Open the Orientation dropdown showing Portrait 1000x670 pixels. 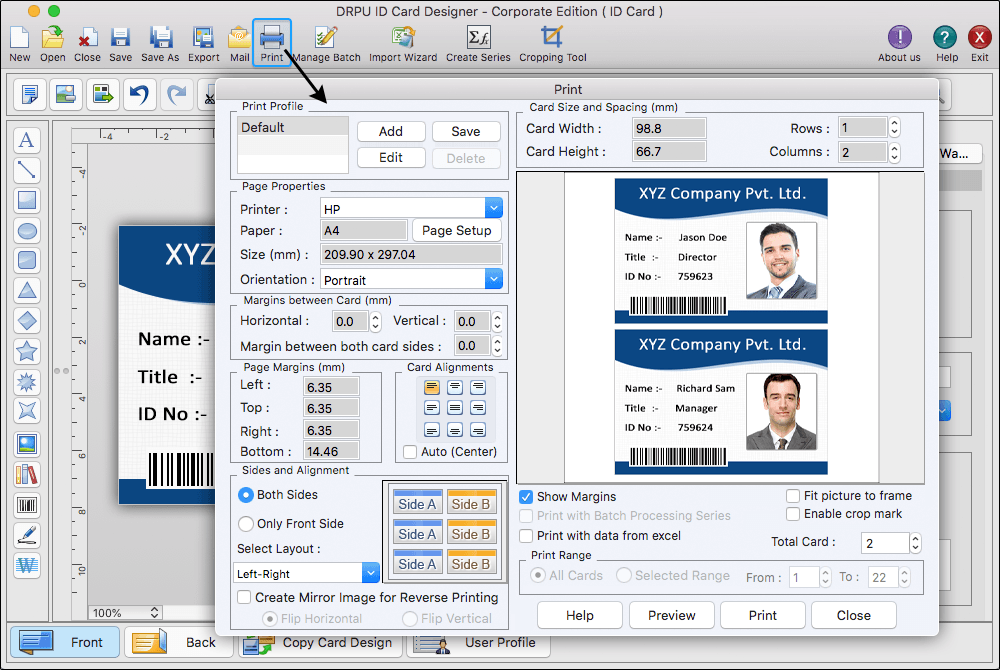tap(411, 279)
